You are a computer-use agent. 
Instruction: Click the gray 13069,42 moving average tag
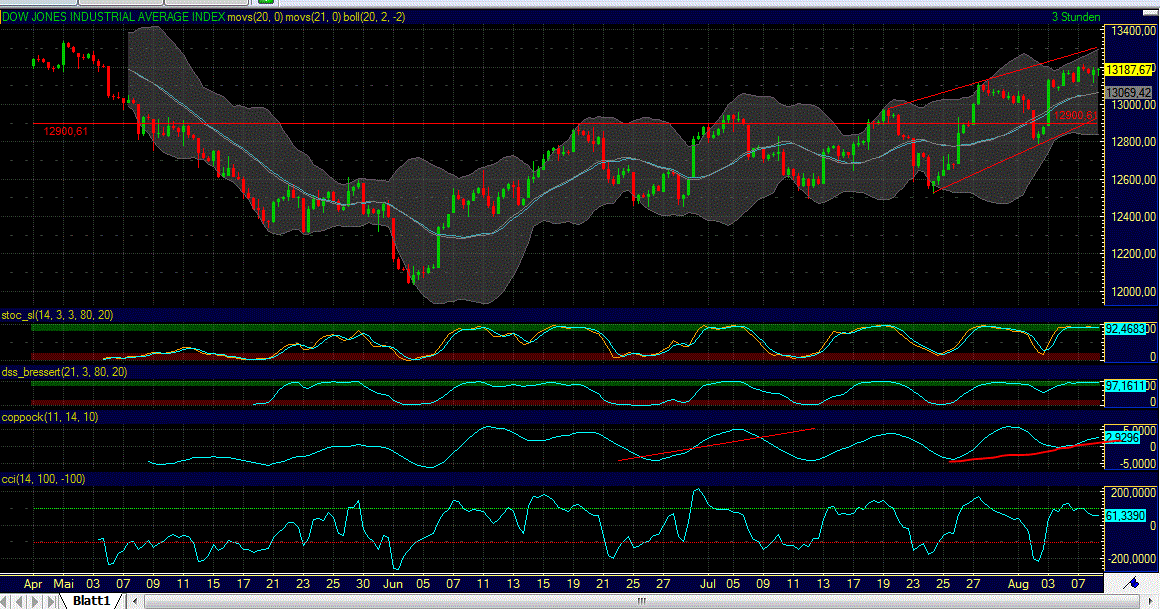[1128, 92]
